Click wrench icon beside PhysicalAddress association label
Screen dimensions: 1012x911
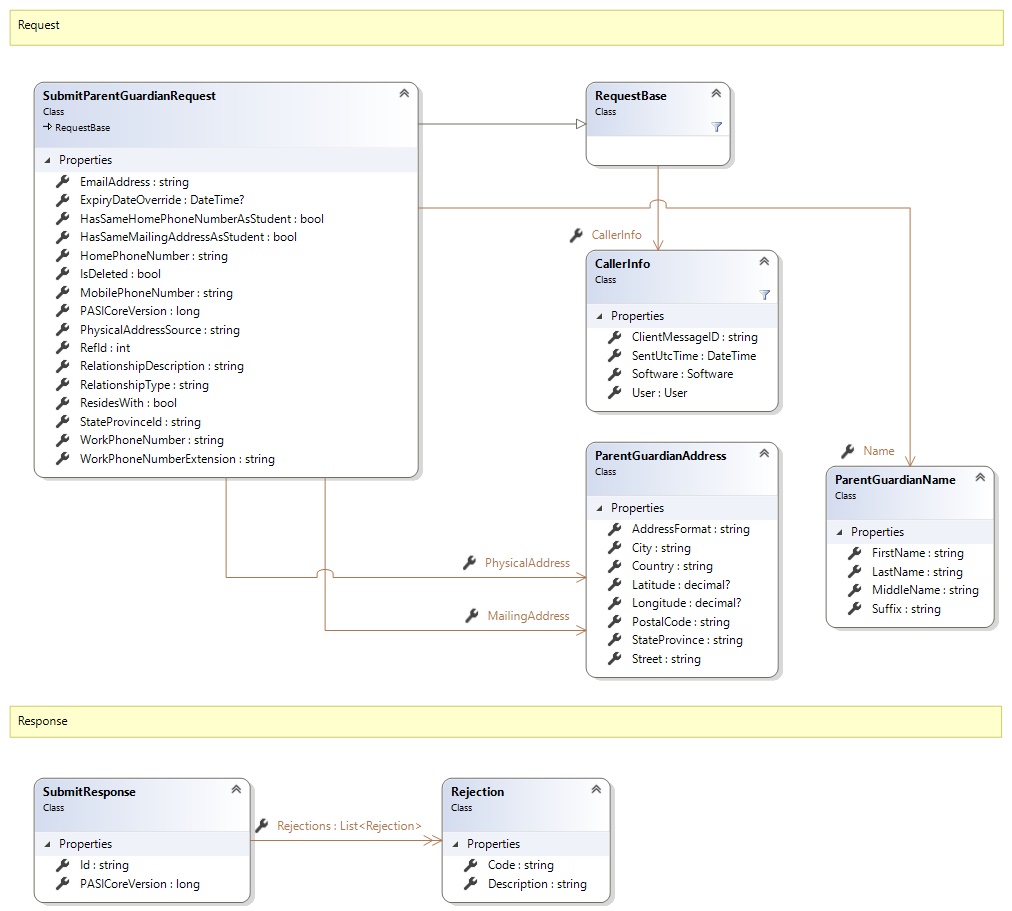pos(469,563)
